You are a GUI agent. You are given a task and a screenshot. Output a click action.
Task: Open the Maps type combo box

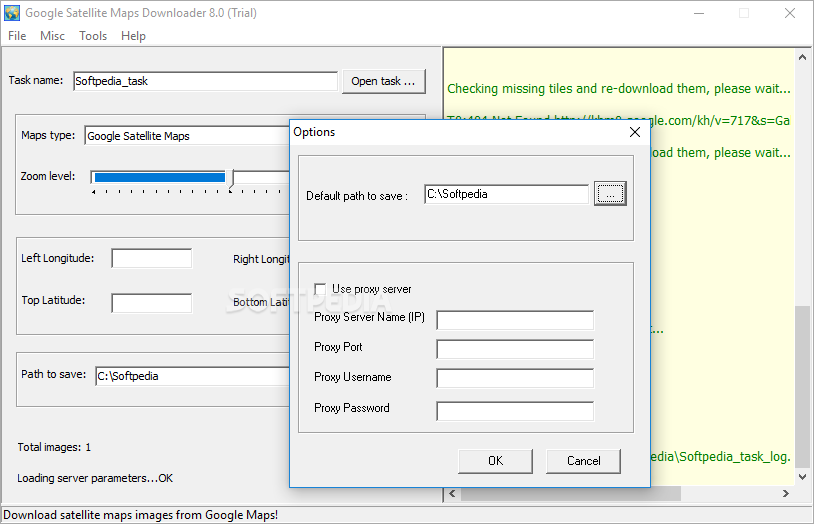(187, 136)
